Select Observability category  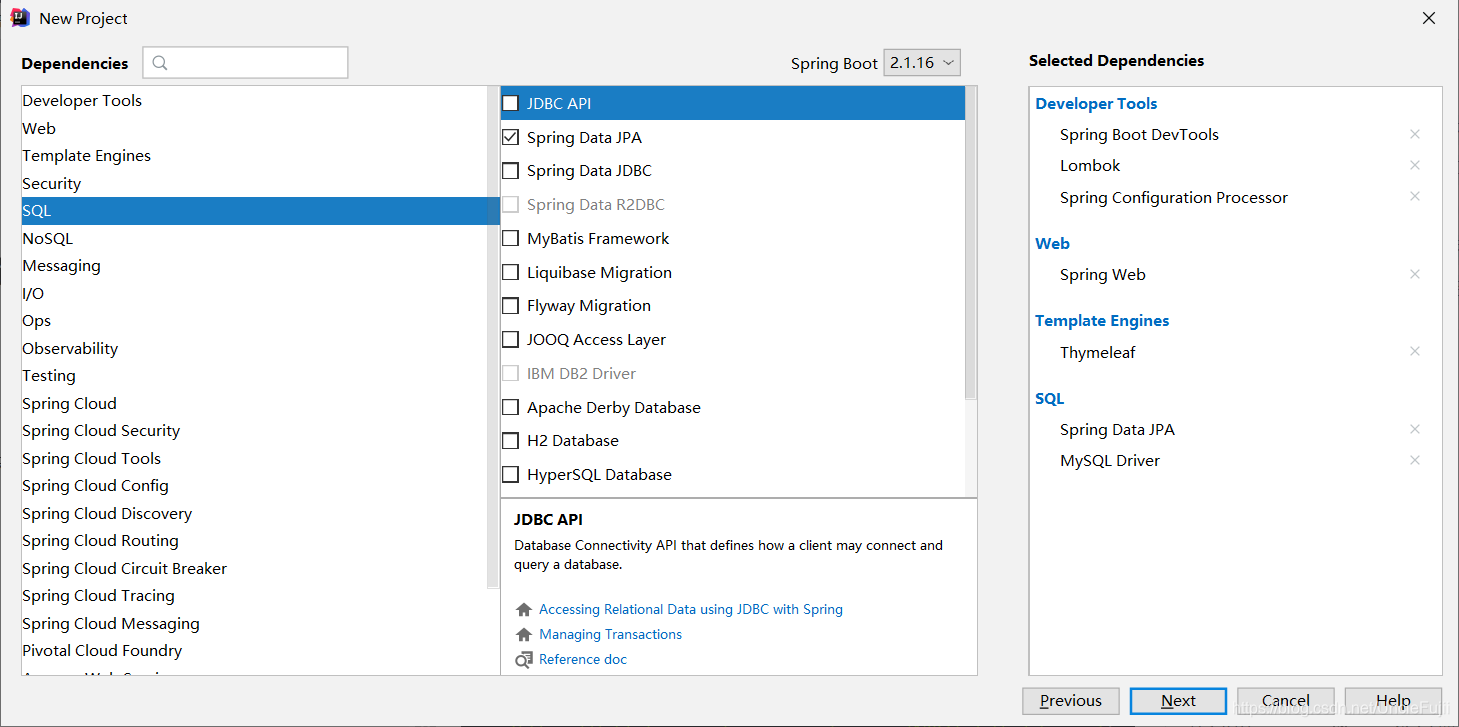click(254, 348)
